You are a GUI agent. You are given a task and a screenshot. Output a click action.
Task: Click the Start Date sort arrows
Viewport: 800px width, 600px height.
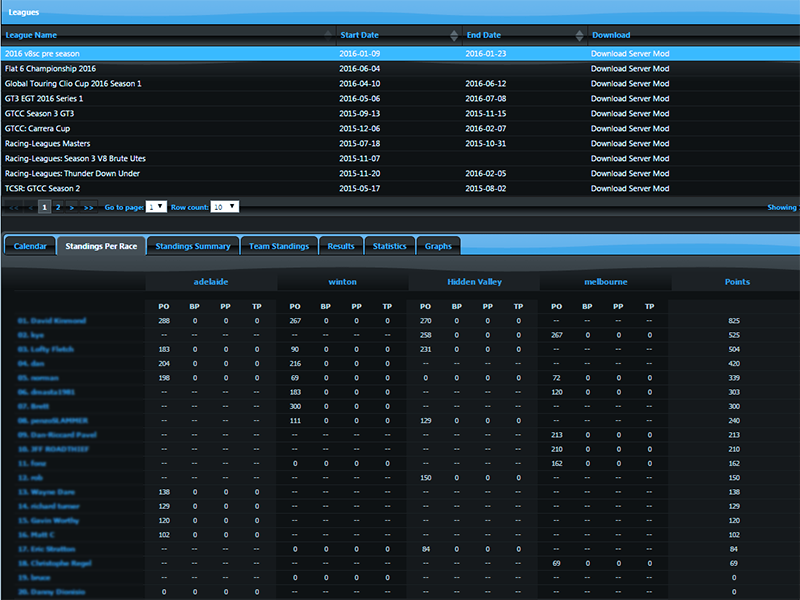[455, 35]
